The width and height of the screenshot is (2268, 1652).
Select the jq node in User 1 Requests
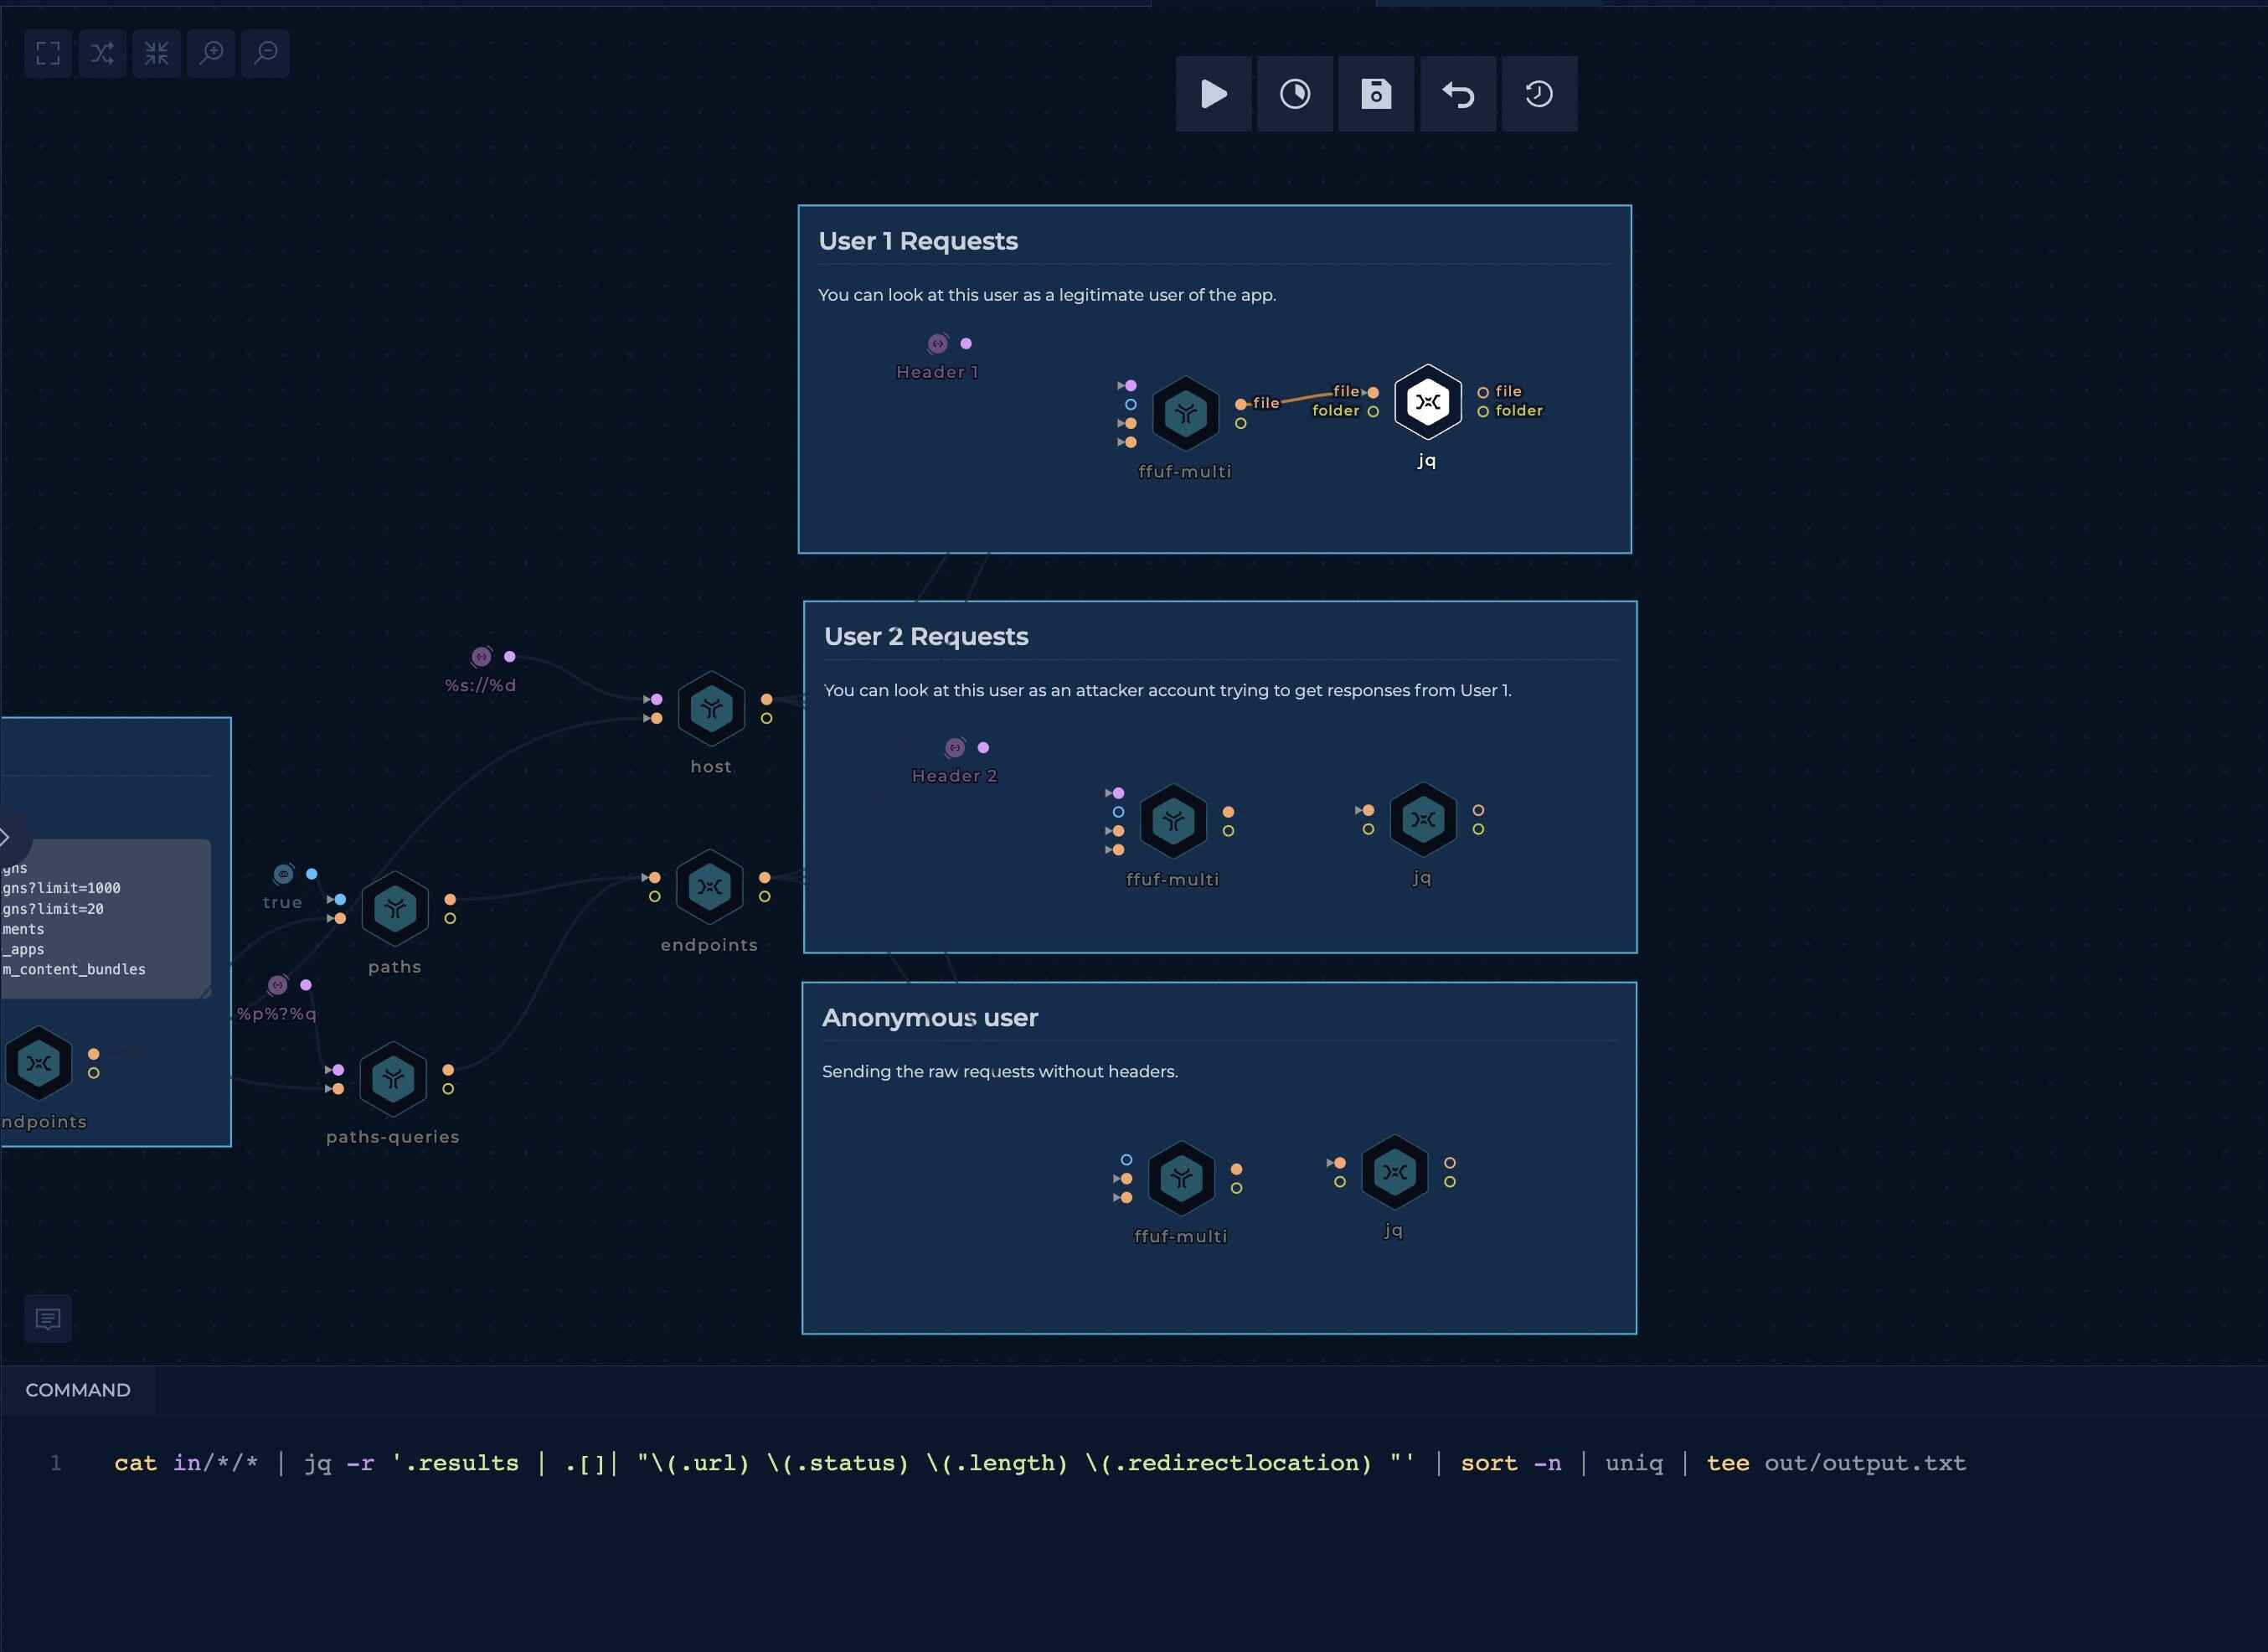[1428, 402]
